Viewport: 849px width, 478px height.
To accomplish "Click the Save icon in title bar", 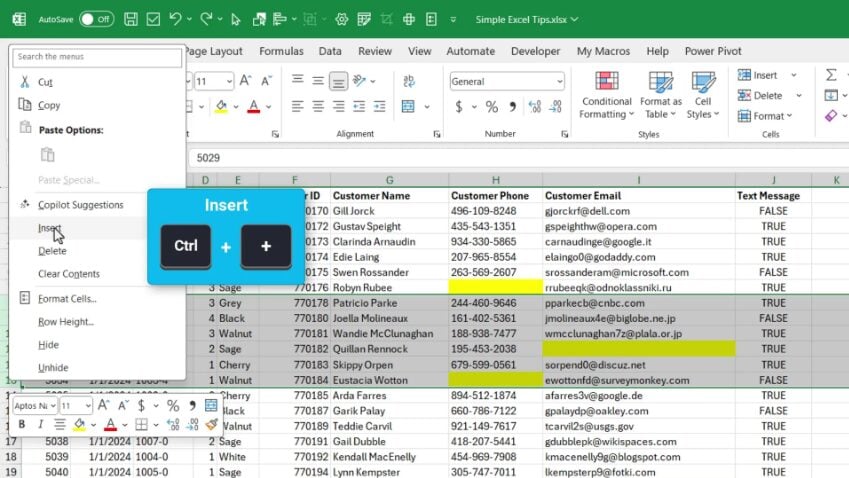I will click(x=130, y=19).
